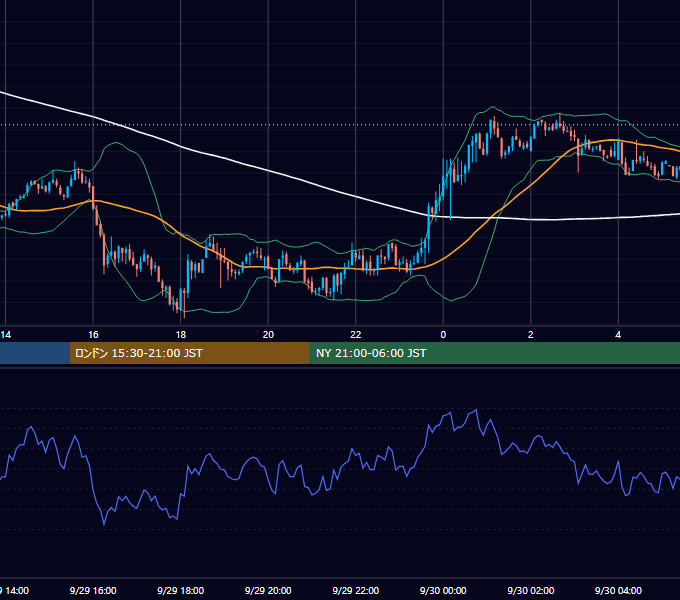
Task: Click the 9/29 18:00 label on oscillator axis
Action: (x=181, y=590)
